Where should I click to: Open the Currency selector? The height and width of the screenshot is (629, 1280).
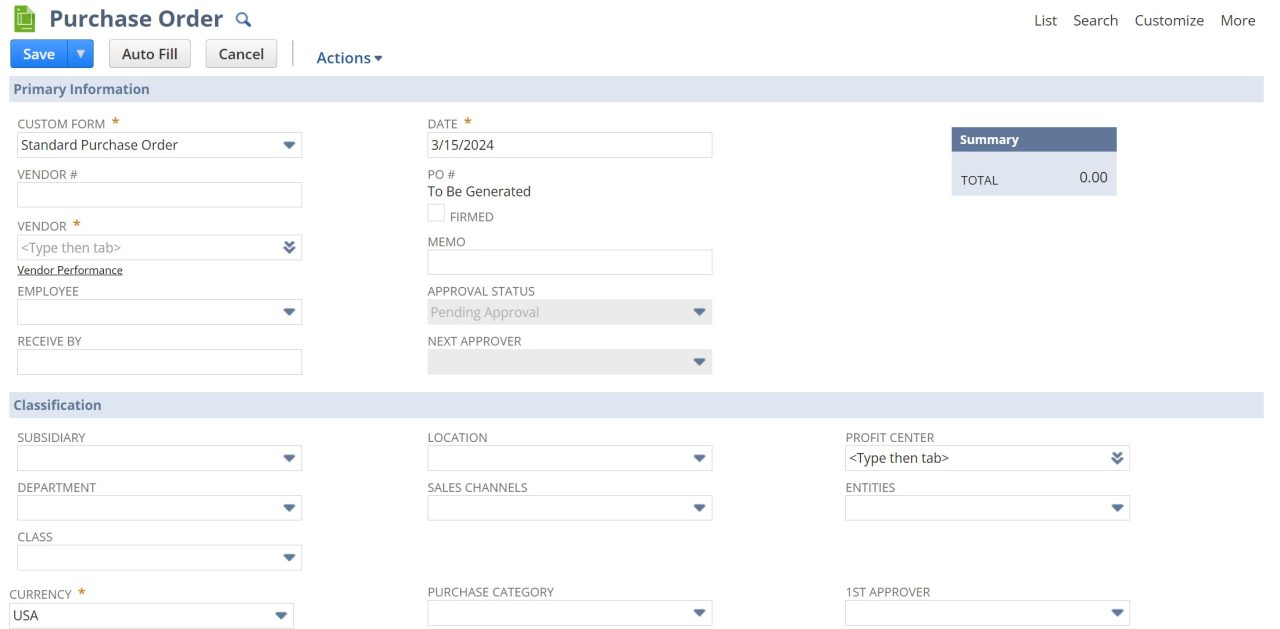tap(281, 615)
